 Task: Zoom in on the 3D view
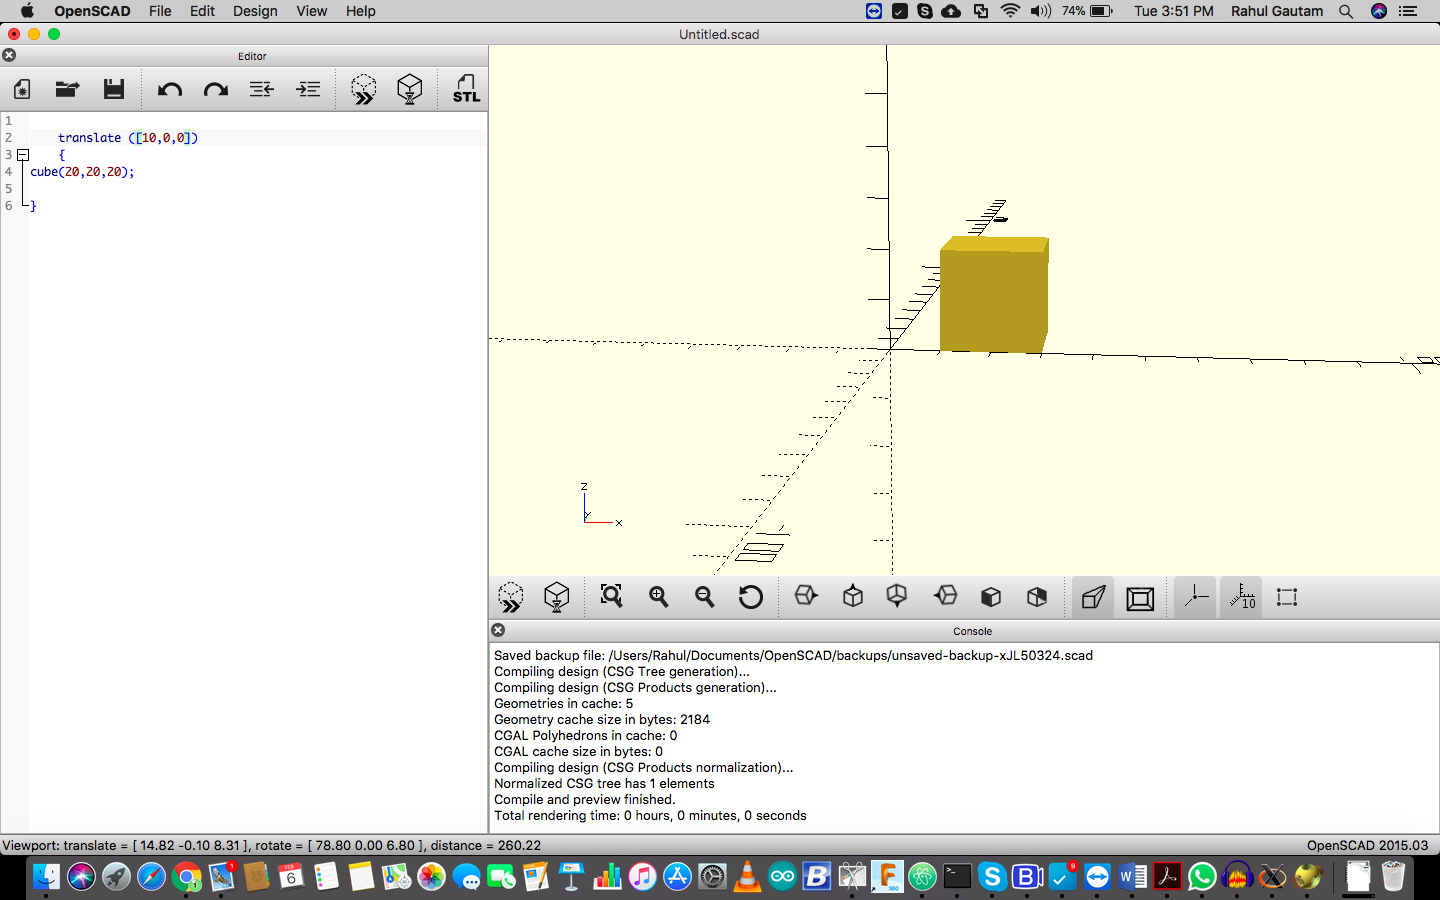click(x=658, y=597)
